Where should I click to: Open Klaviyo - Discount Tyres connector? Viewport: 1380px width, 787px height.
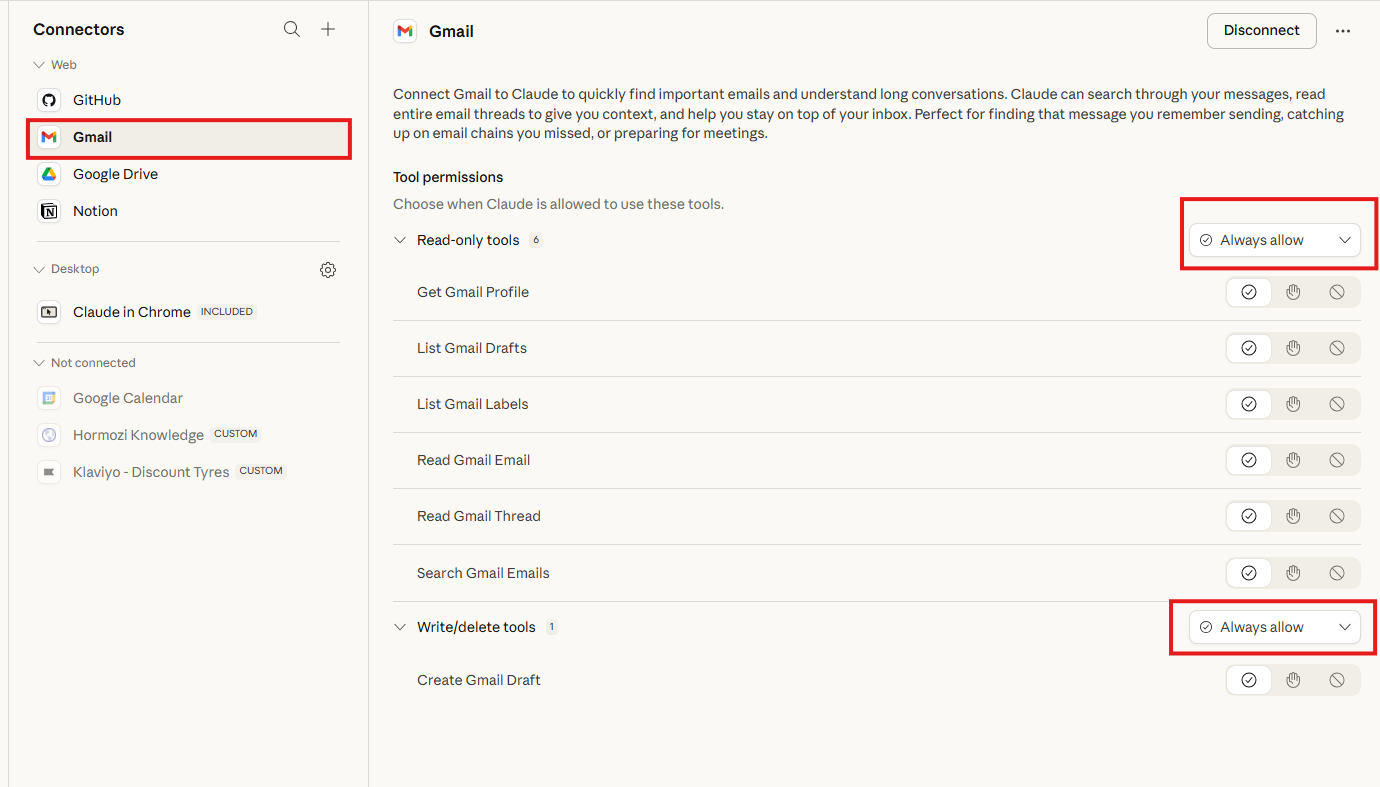coord(188,472)
